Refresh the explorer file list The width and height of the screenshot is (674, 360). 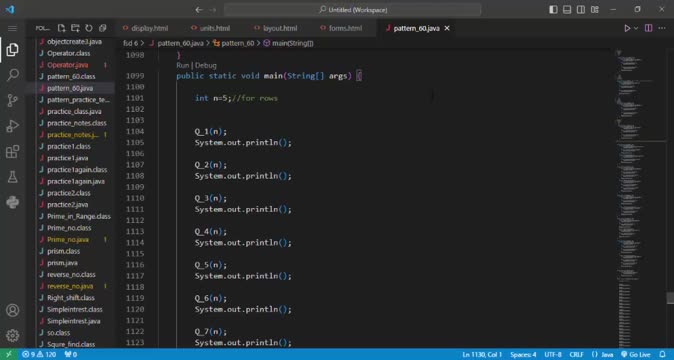(89, 28)
